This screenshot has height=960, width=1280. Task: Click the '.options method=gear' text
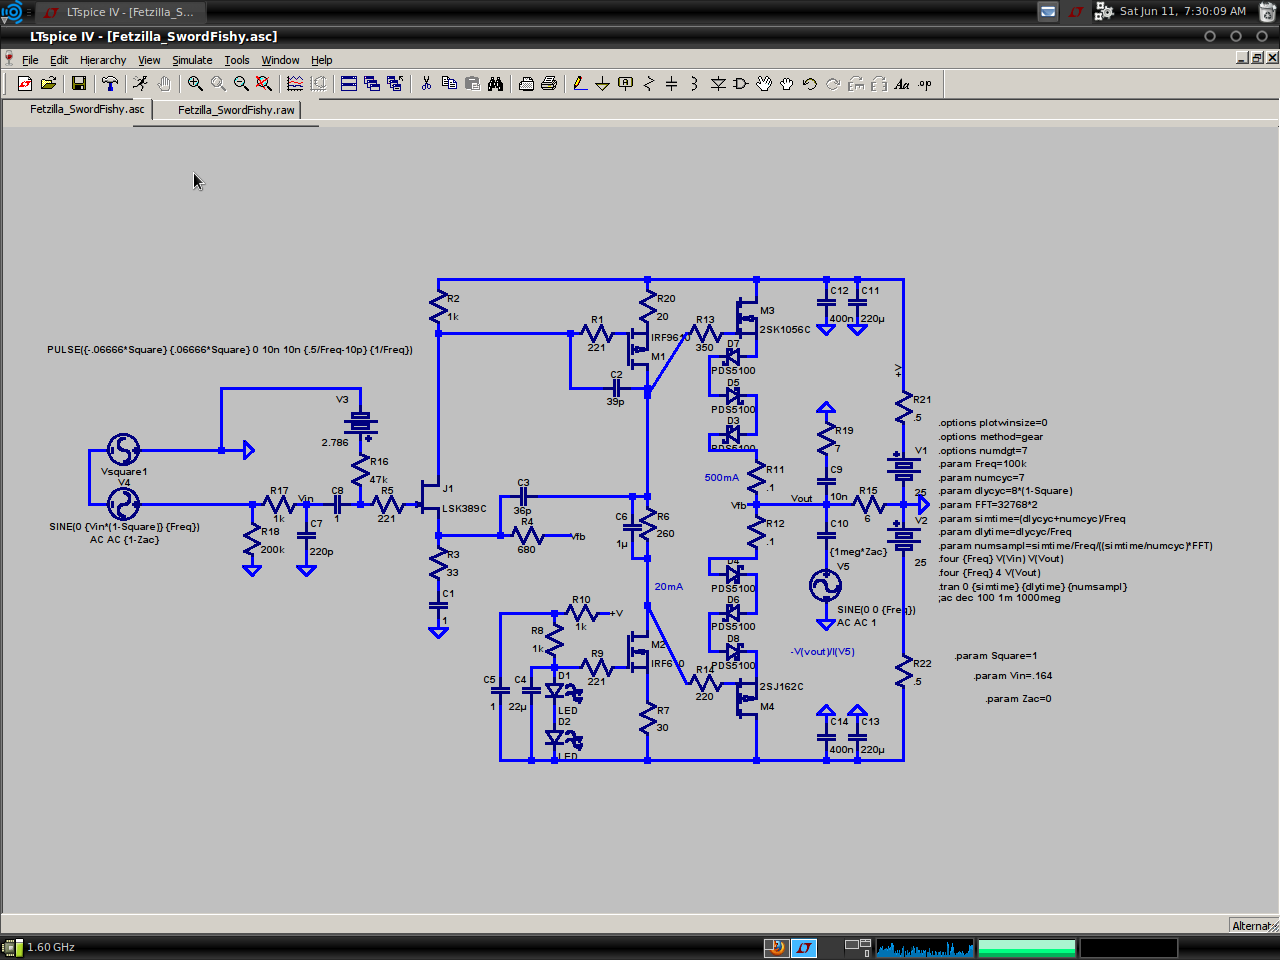(990, 437)
